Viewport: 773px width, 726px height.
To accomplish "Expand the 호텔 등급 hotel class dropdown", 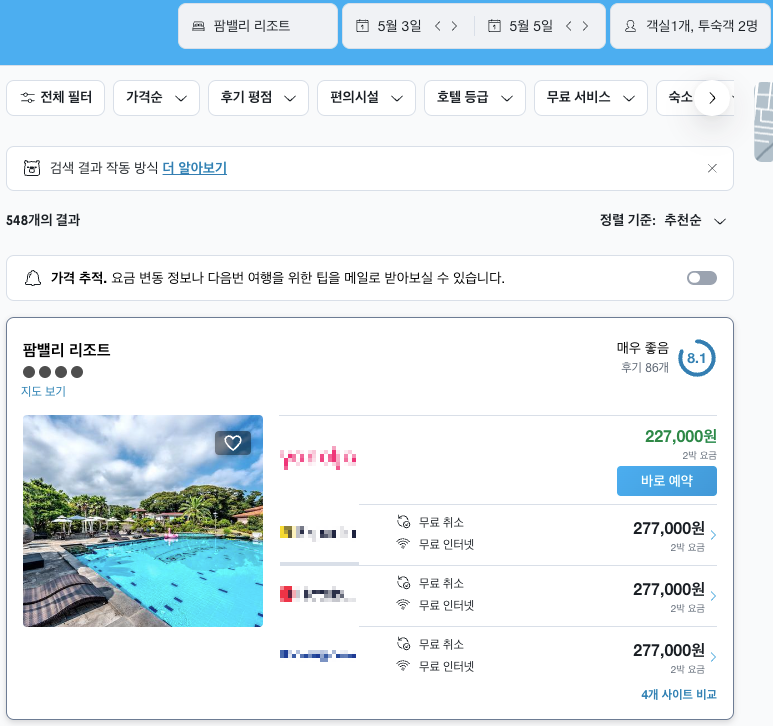I will (x=475, y=98).
